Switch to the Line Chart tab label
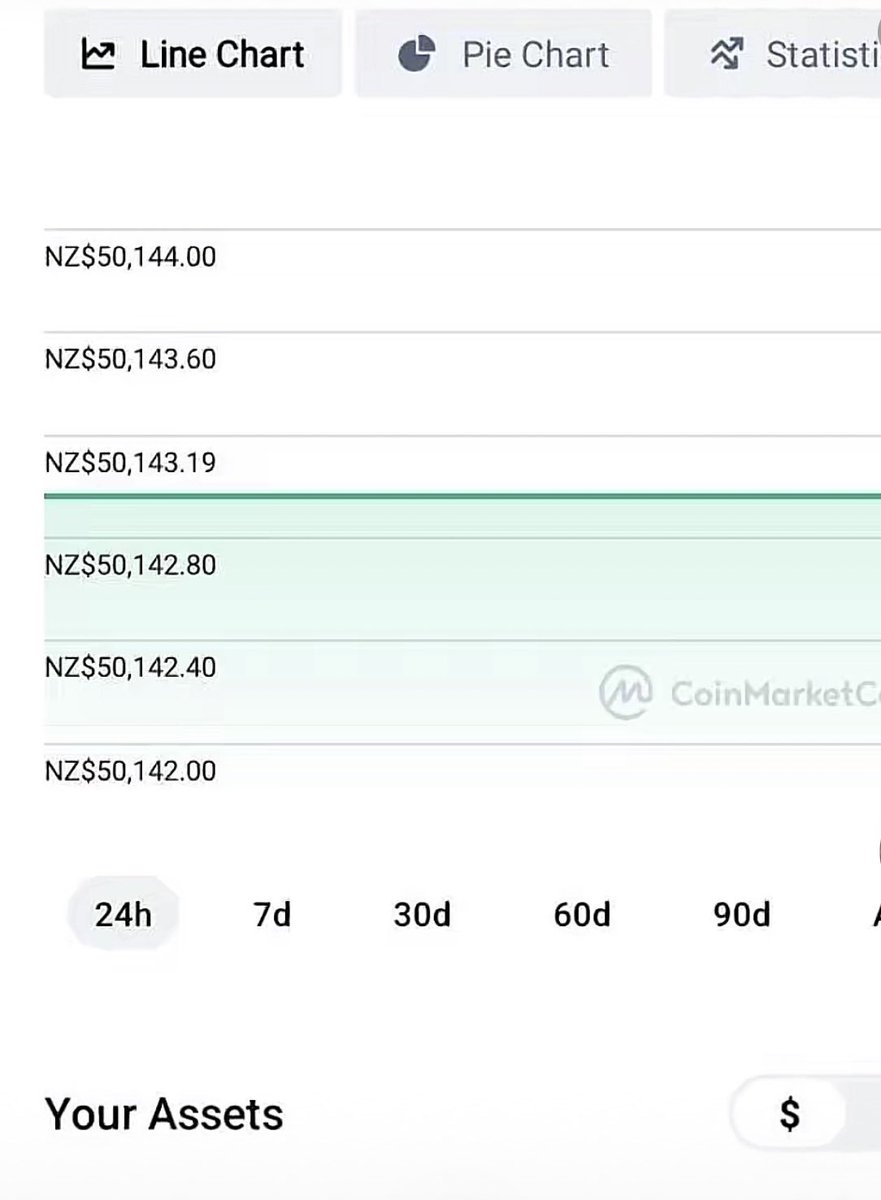Screen dimensions: 881x1200 coord(222,54)
